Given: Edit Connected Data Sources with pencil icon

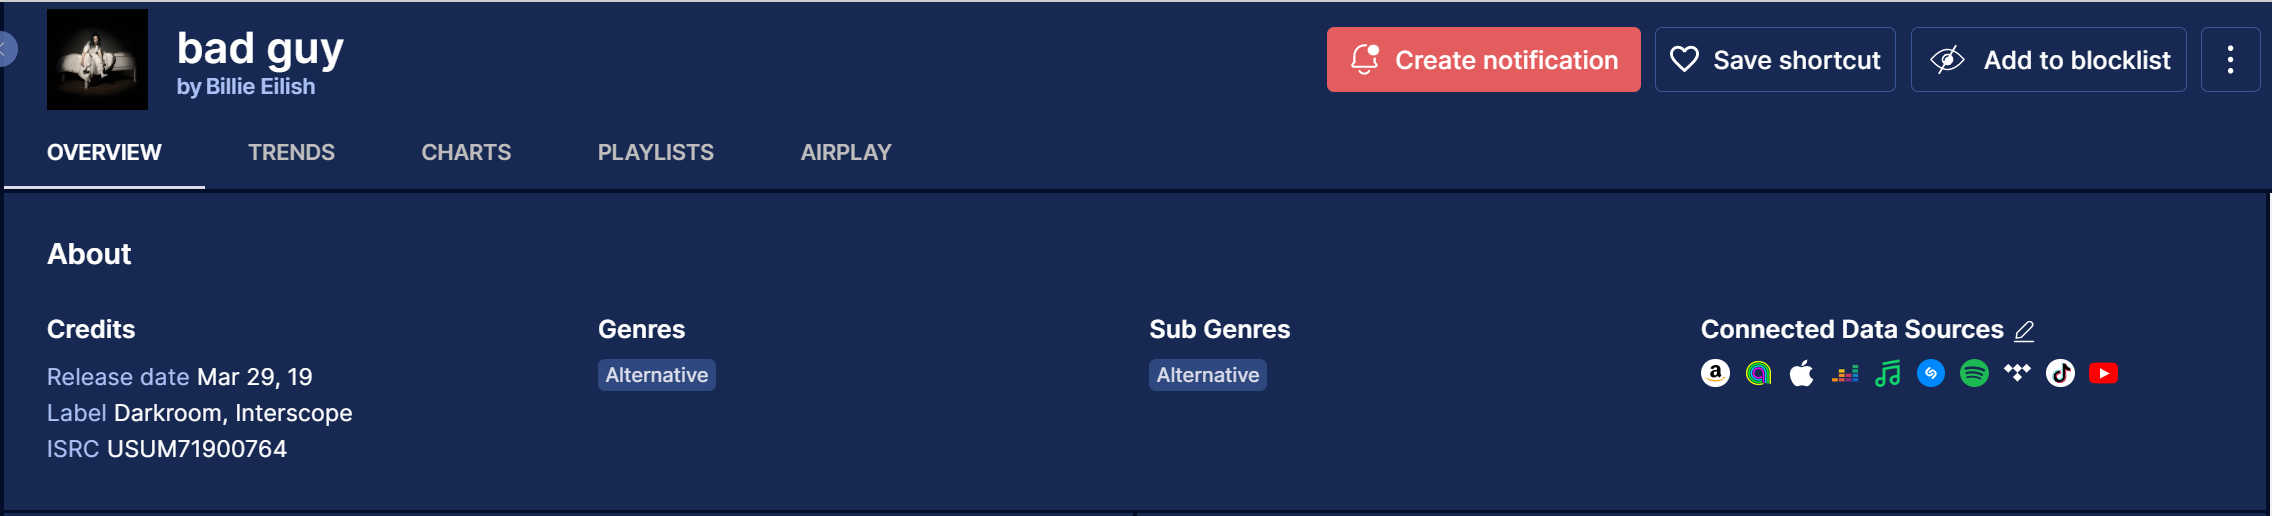Looking at the screenshot, I should [x=2024, y=330].
